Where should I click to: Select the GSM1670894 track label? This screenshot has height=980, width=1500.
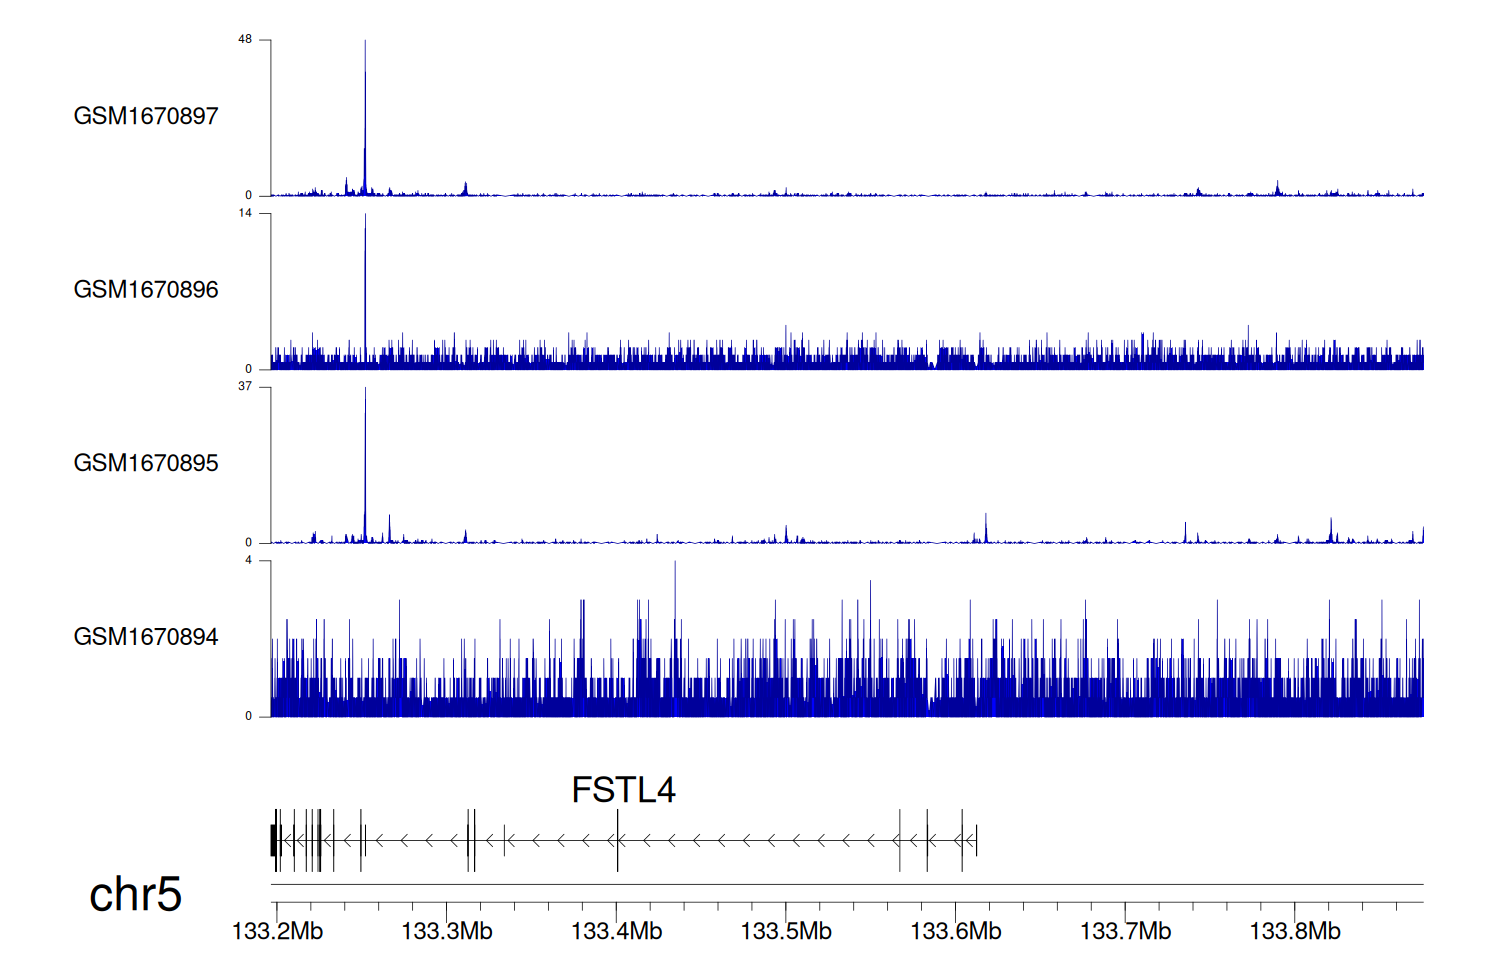pos(146,637)
